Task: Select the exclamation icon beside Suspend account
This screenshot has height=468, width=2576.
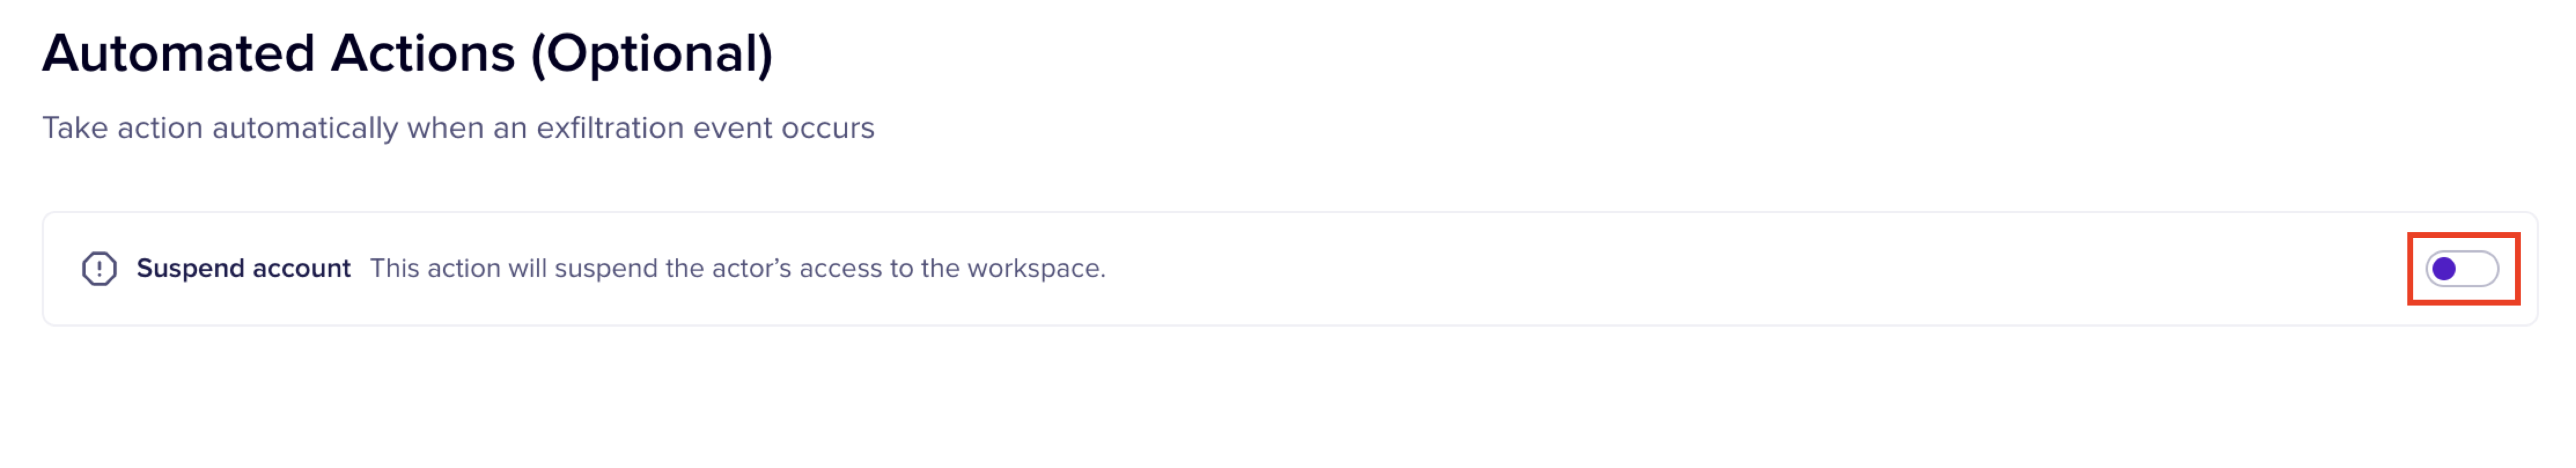Action: pyautogui.click(x=99, y=269)
